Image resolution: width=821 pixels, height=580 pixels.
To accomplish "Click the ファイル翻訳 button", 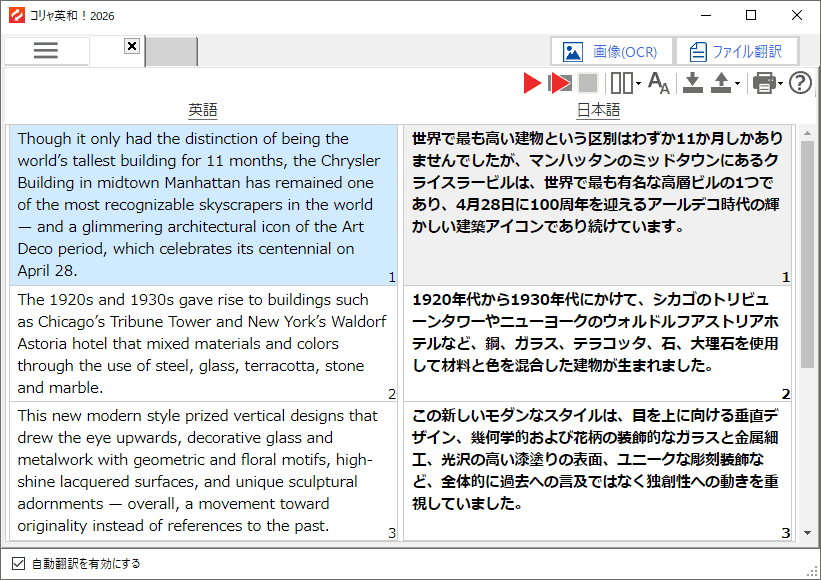I will click(737, 51).
